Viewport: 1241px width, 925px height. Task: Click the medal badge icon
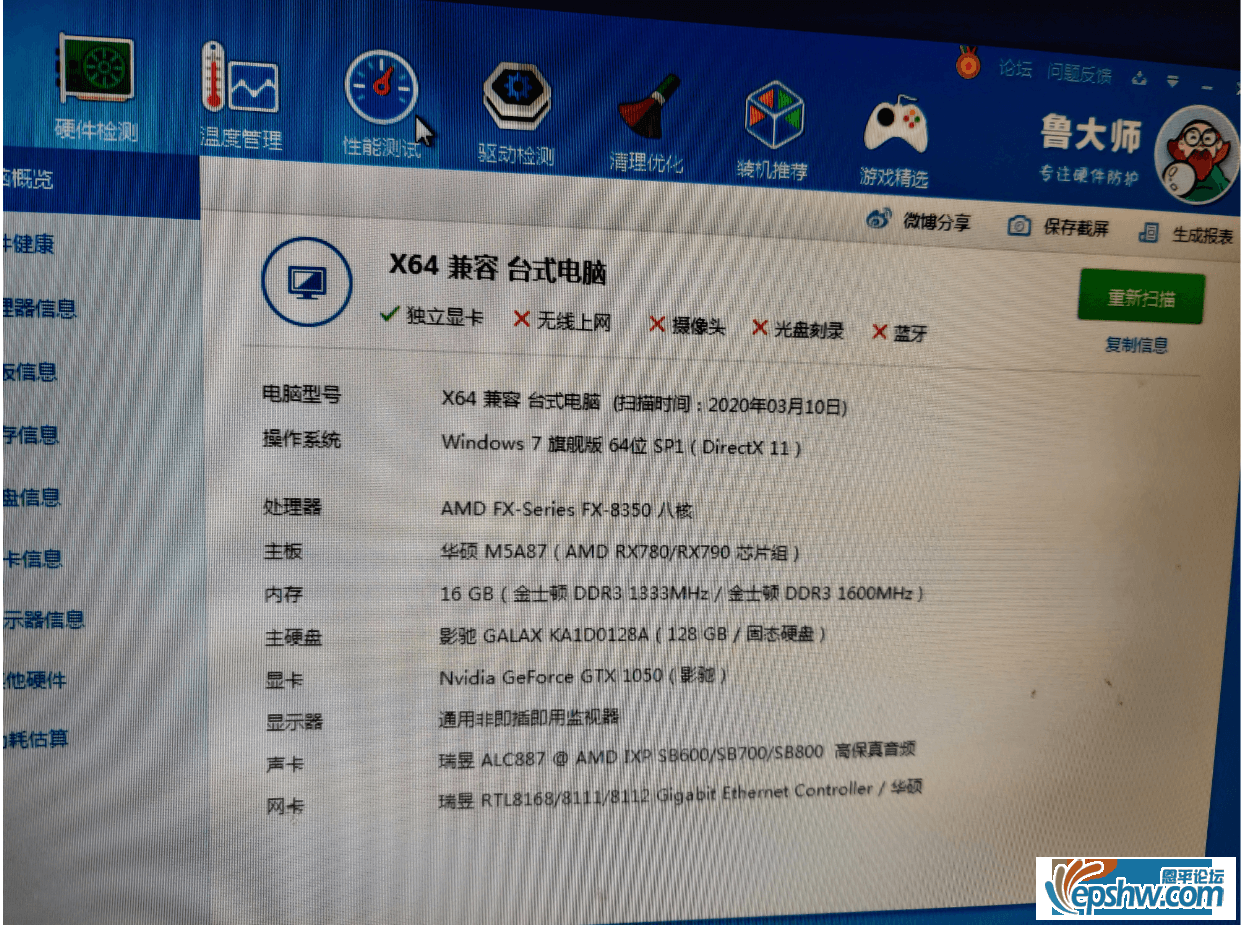[967, 63]
